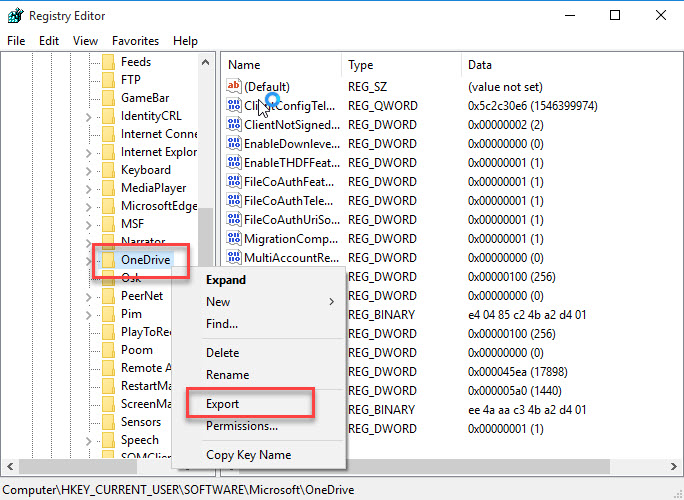Click the Pim folder icon
The width and height of the screenshot is (684, 500).
click(108, 314)
